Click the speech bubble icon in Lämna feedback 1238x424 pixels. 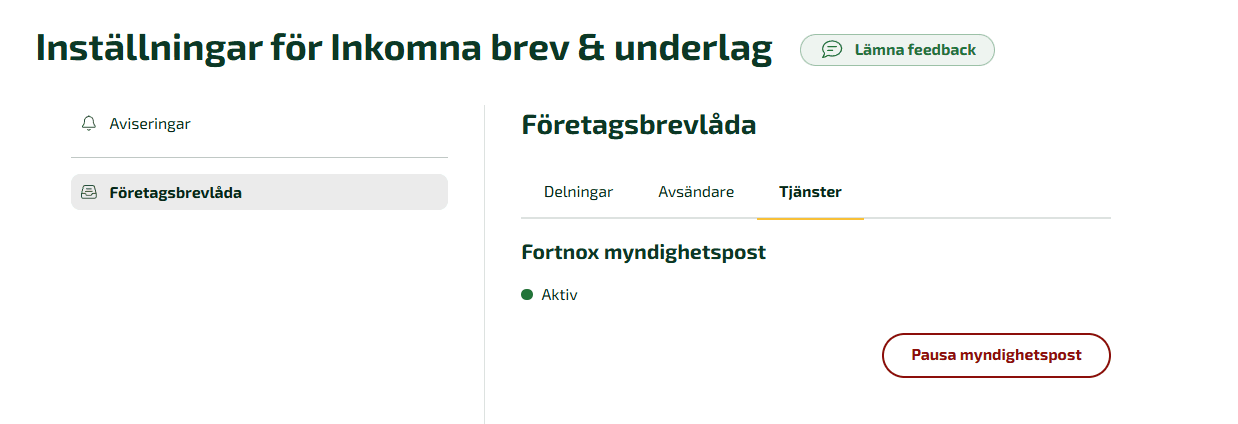[831, 50]
